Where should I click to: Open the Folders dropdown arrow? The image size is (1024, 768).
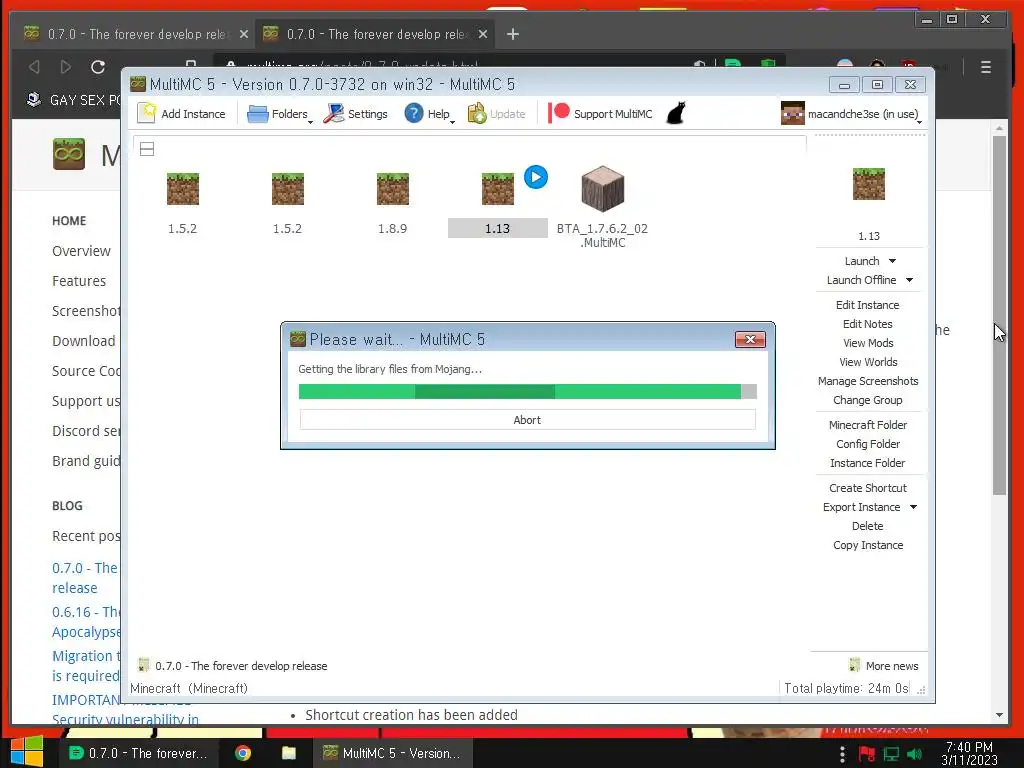pyautogui.click(x=310, y=121)
